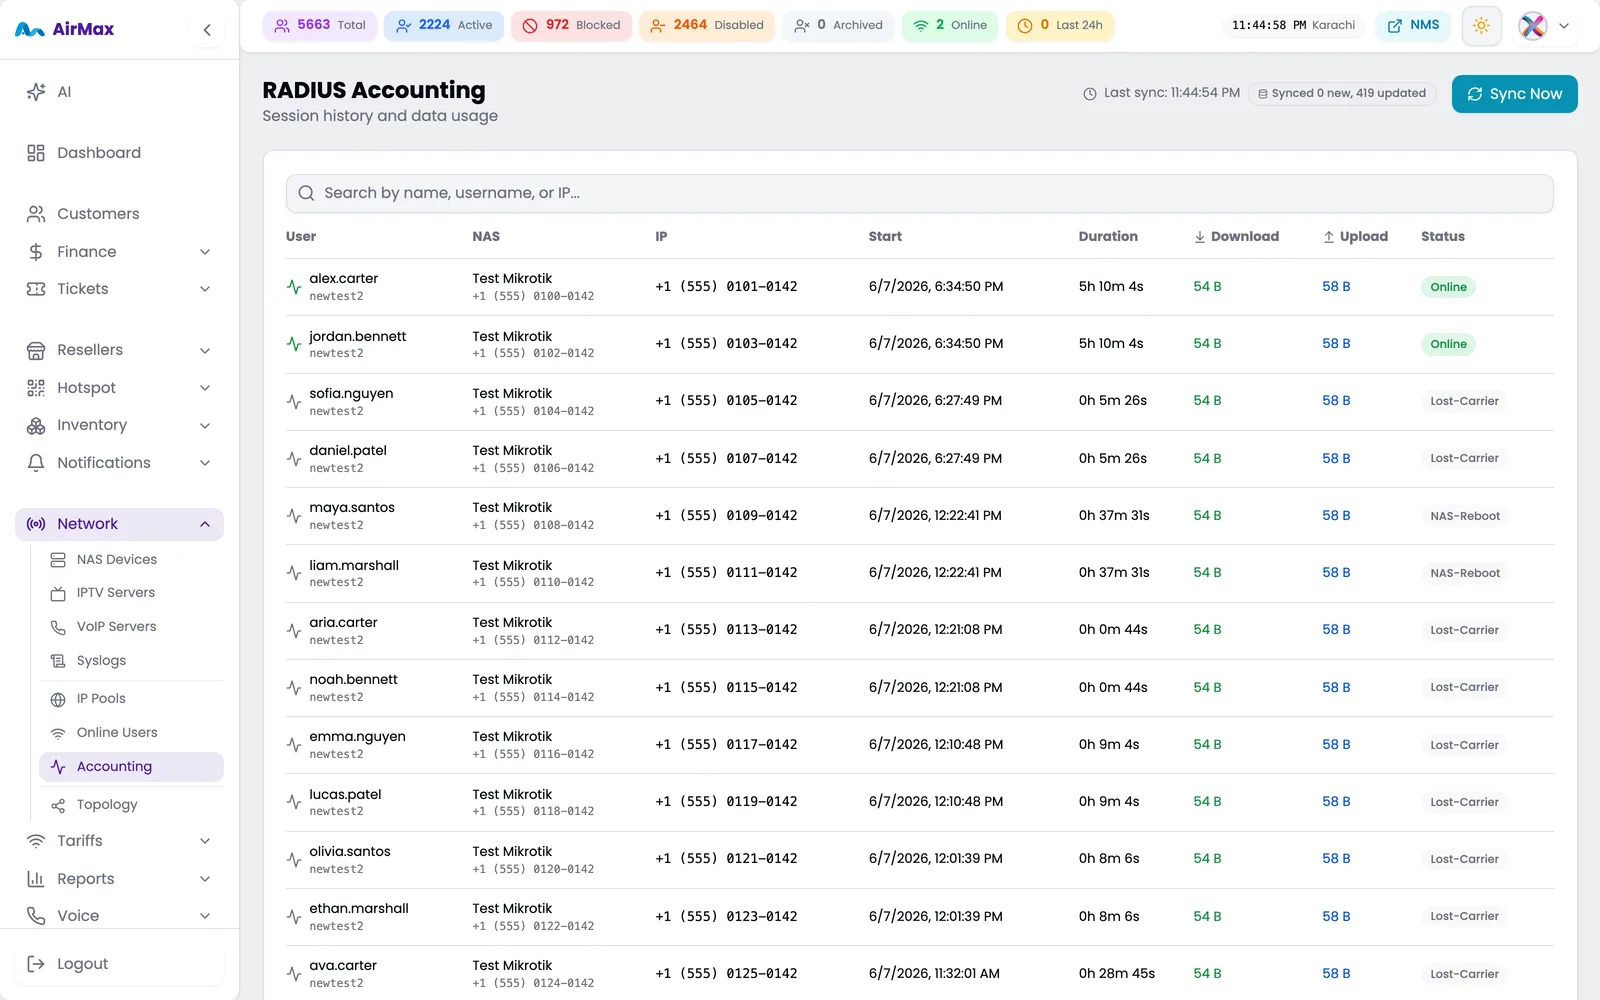Expand the Notifications menu chevron
Viewport: 1600px width, 1000px height.
point(205,463)
